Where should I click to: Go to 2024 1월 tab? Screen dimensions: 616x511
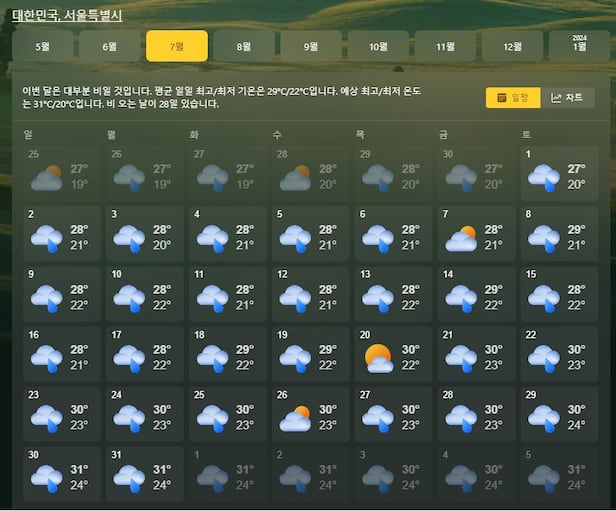(x=579, y=46)
